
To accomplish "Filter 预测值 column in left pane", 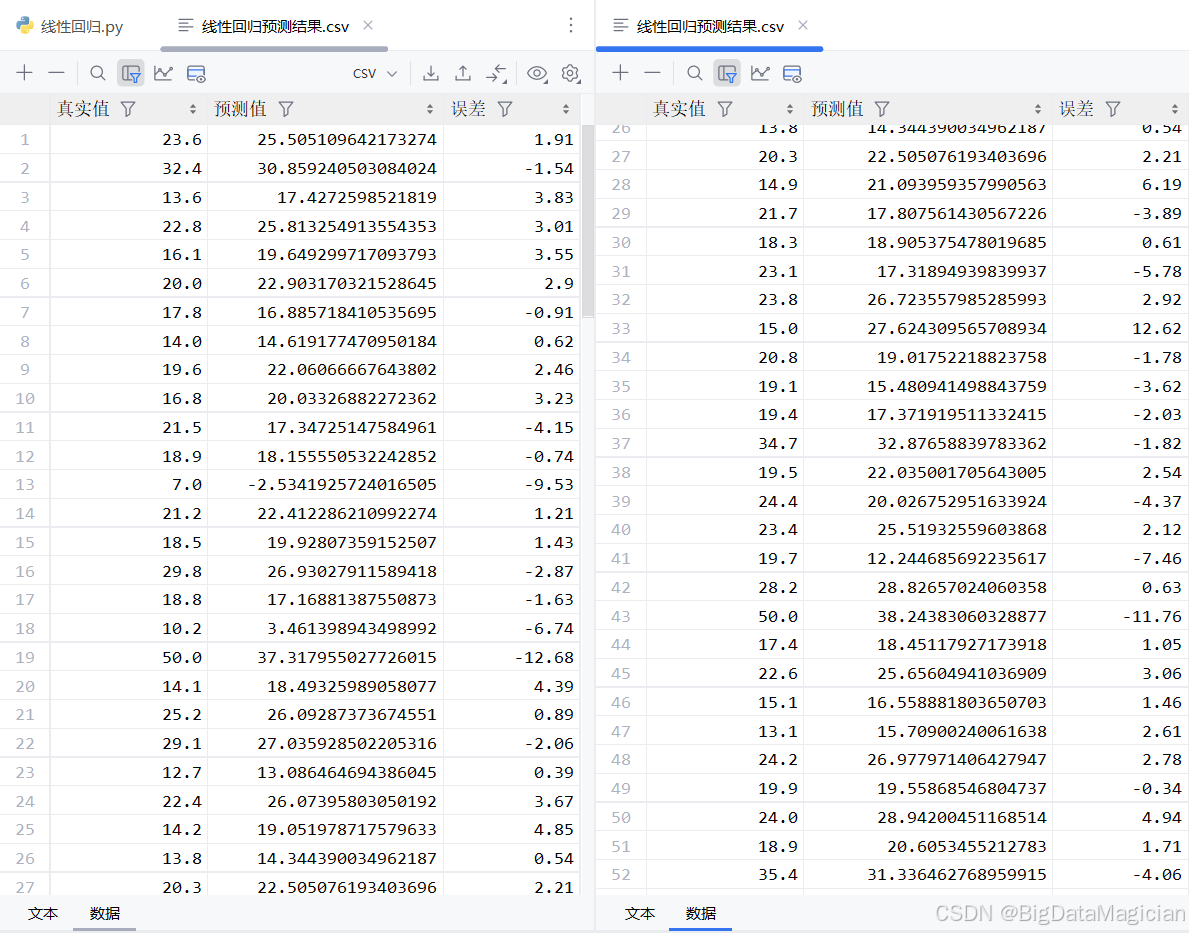I will pyautogui.click(x=286, y=109).
